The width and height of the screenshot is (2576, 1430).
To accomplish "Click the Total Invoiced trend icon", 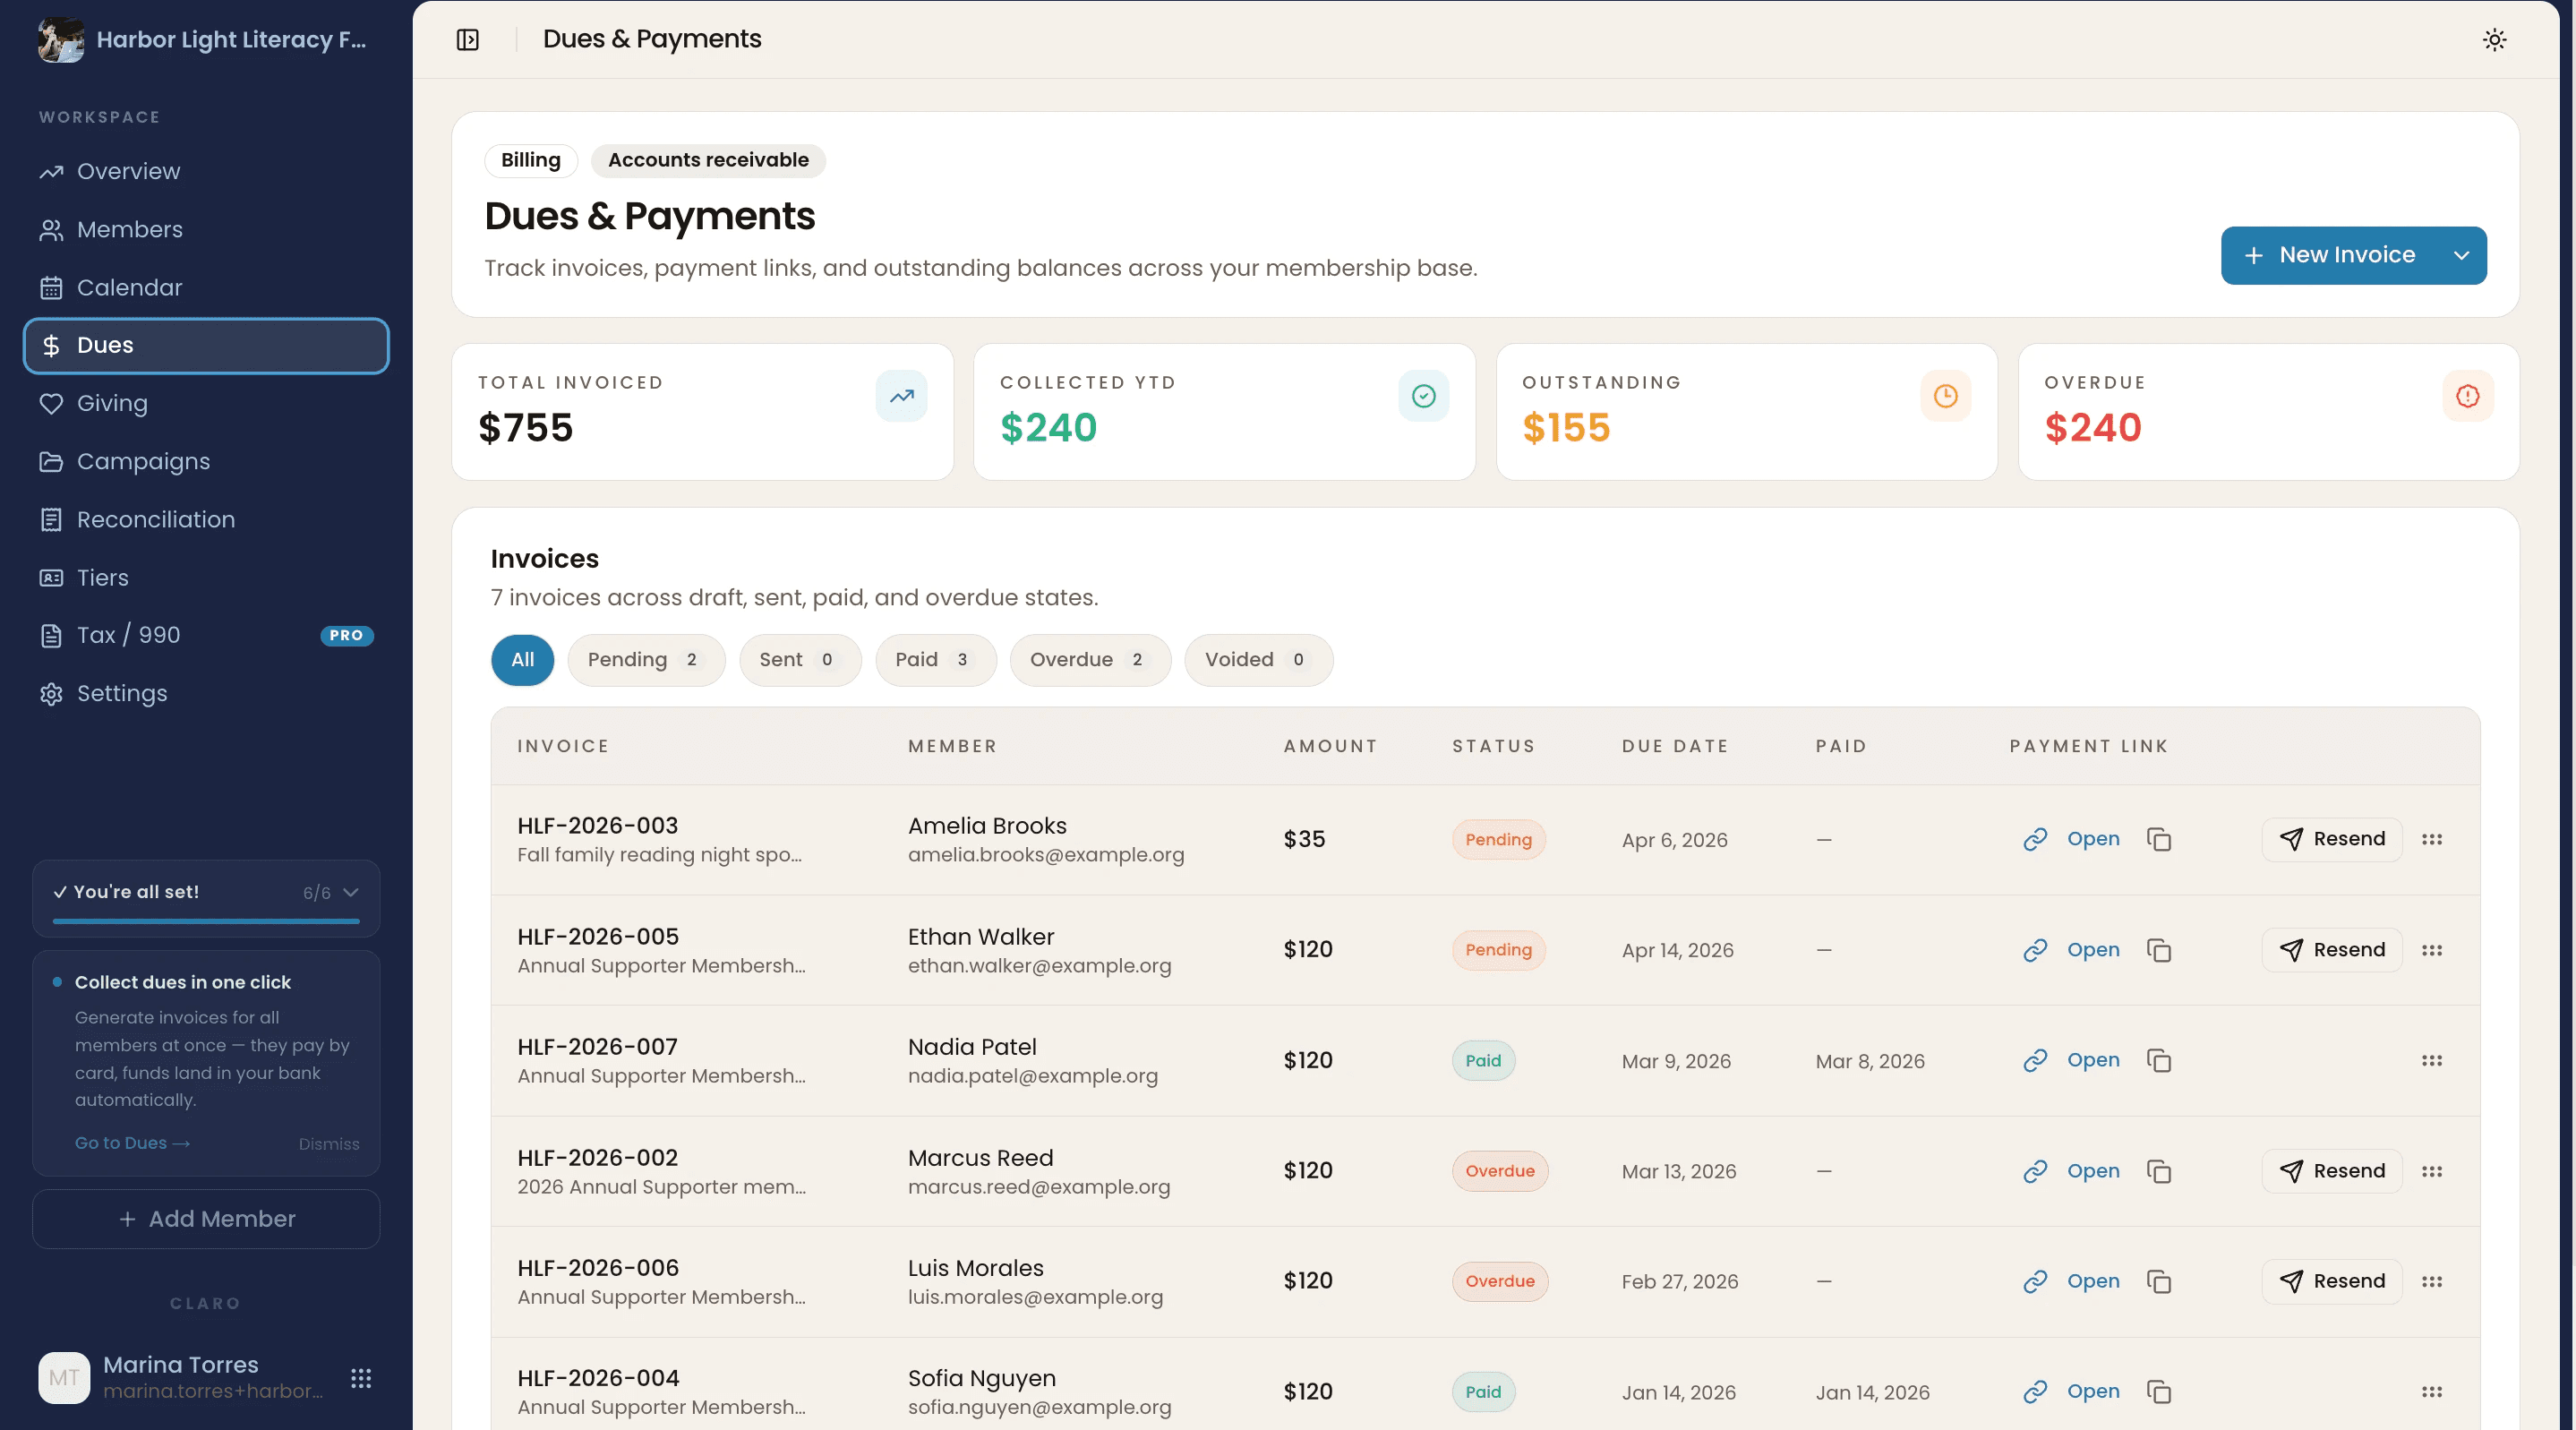I will 901,396.
